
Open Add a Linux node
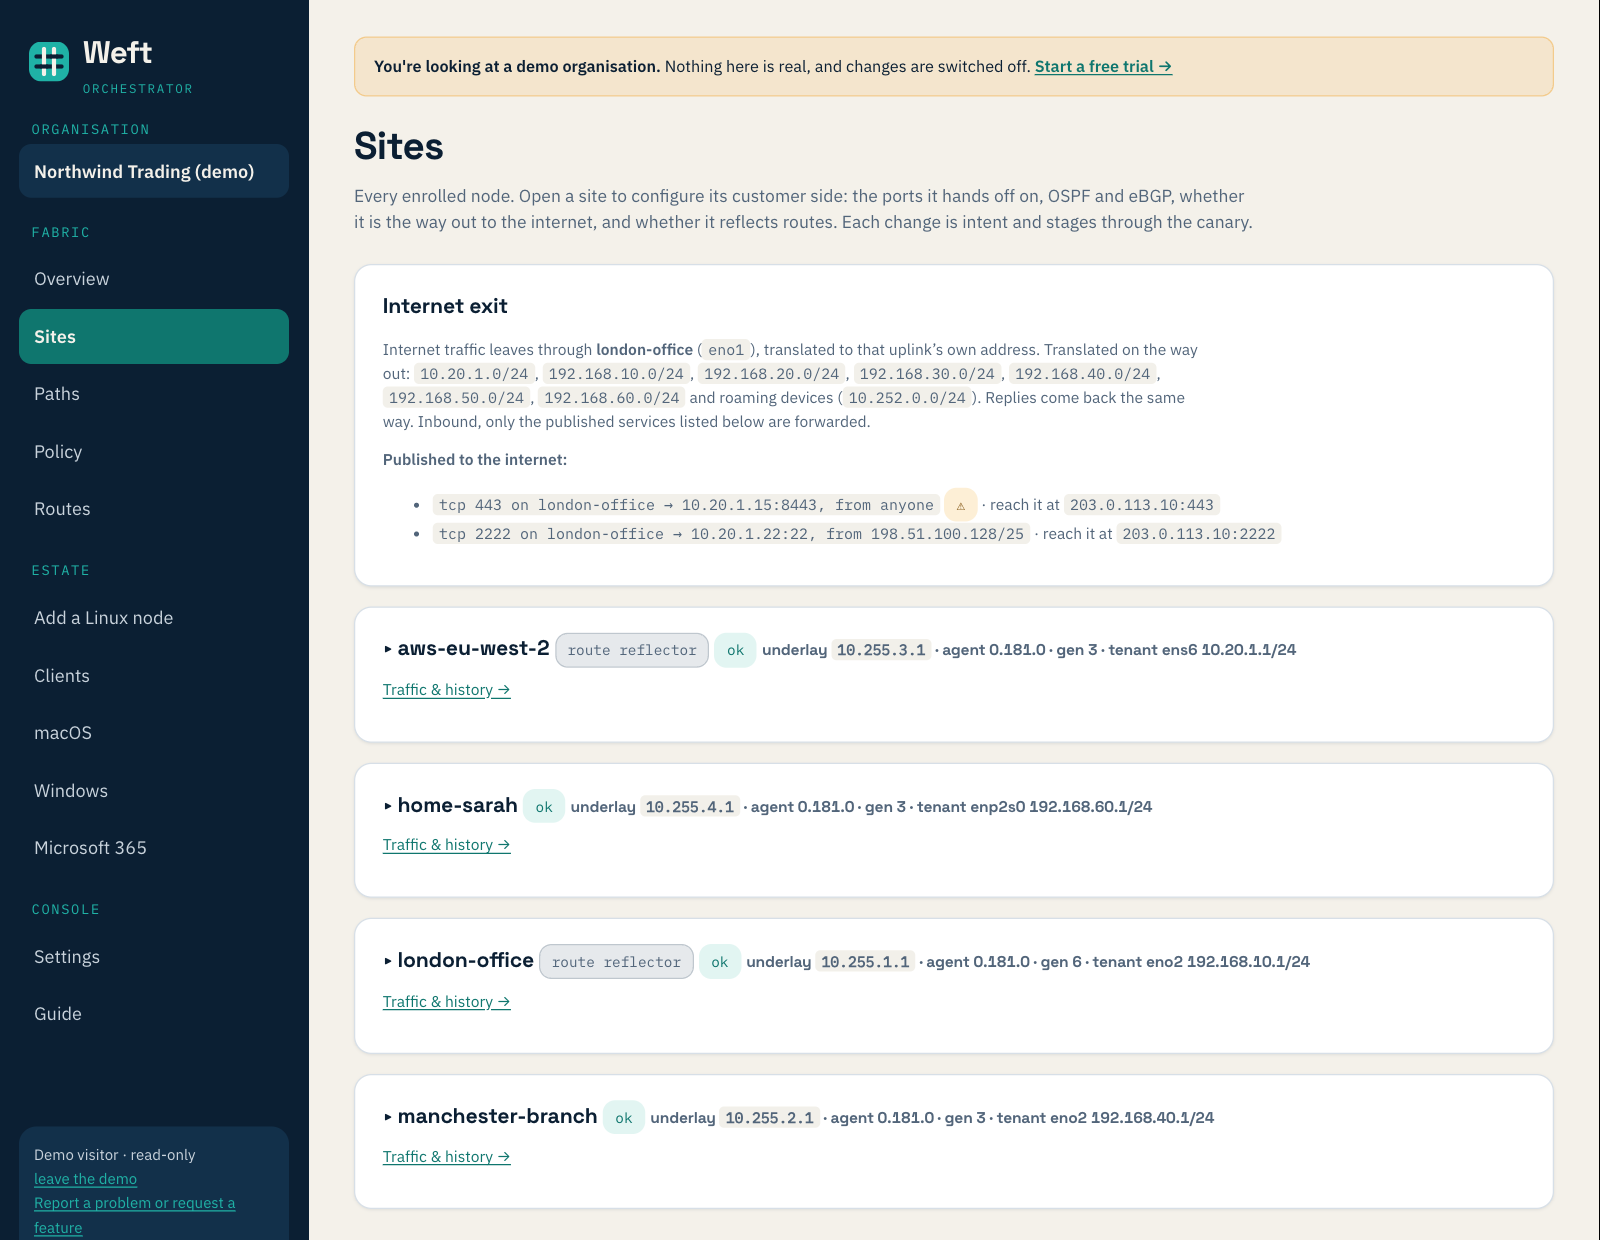click(154, 618)
